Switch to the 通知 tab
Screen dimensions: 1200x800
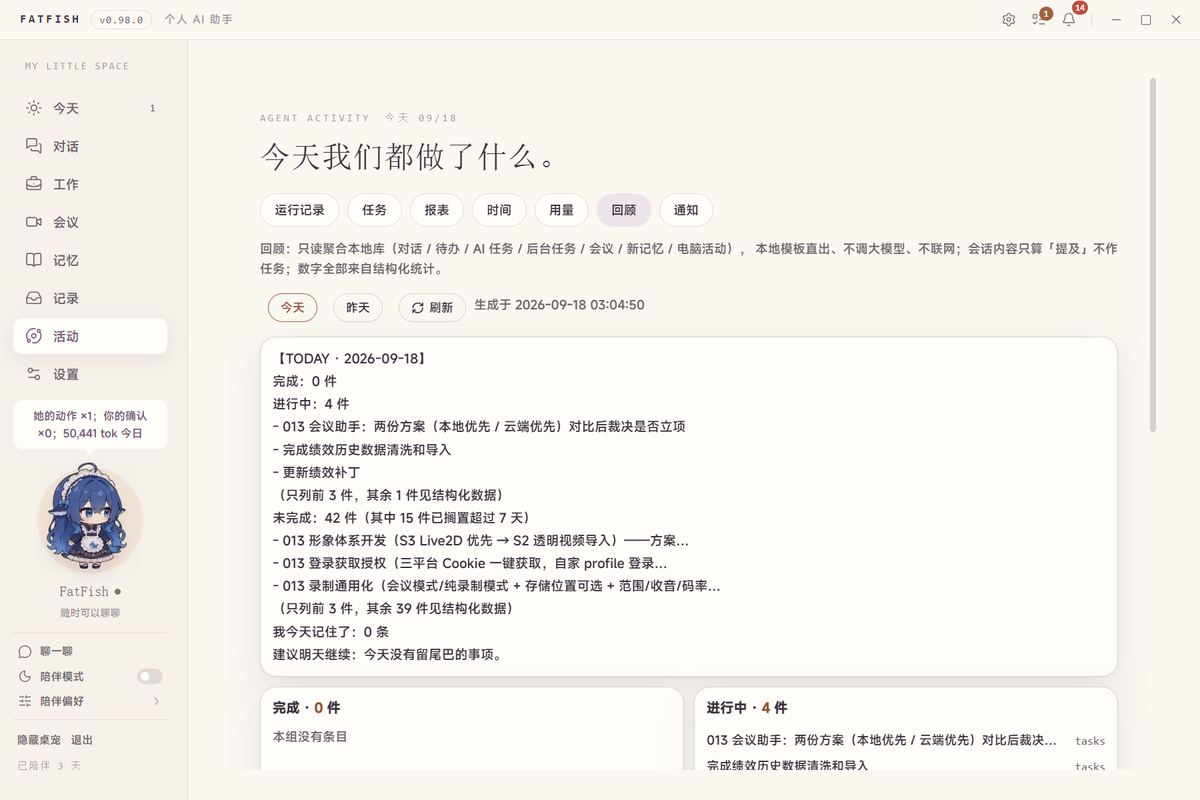tap(686, 210)
